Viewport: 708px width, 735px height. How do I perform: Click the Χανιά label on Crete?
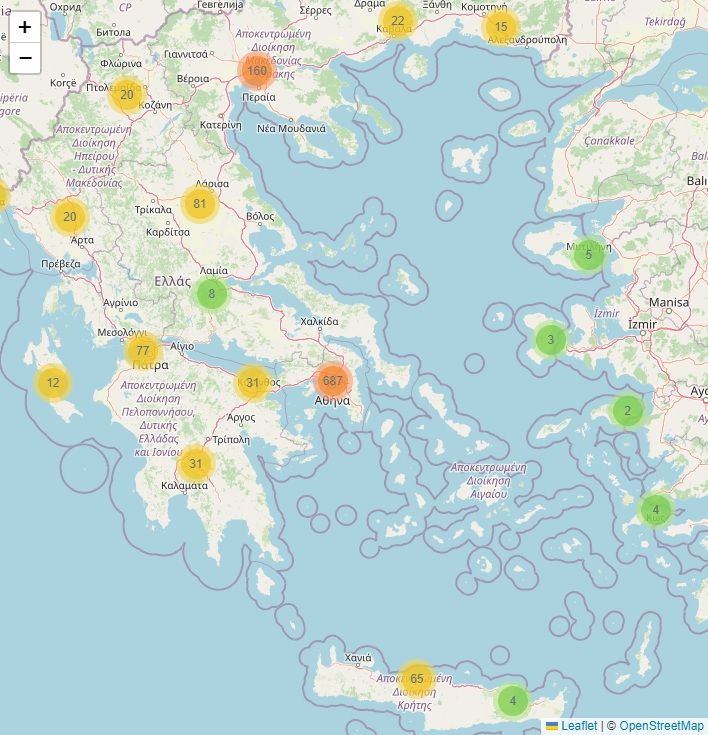tap(358, 658)
